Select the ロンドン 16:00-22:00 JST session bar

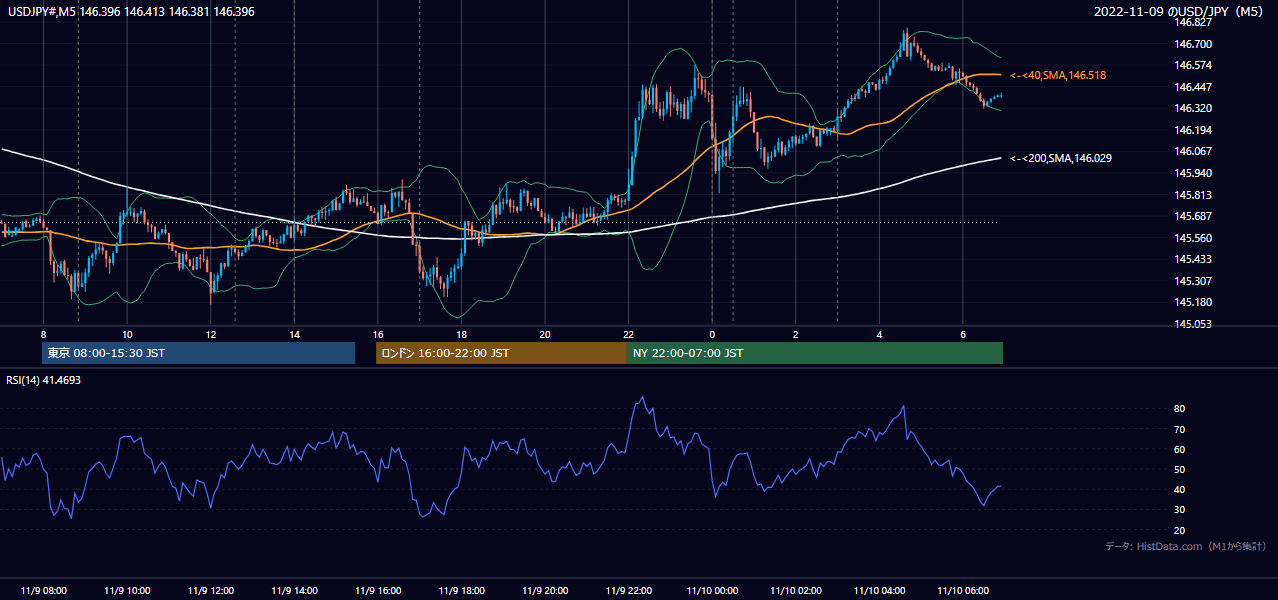pyautogui.click(x=501, y=353)
